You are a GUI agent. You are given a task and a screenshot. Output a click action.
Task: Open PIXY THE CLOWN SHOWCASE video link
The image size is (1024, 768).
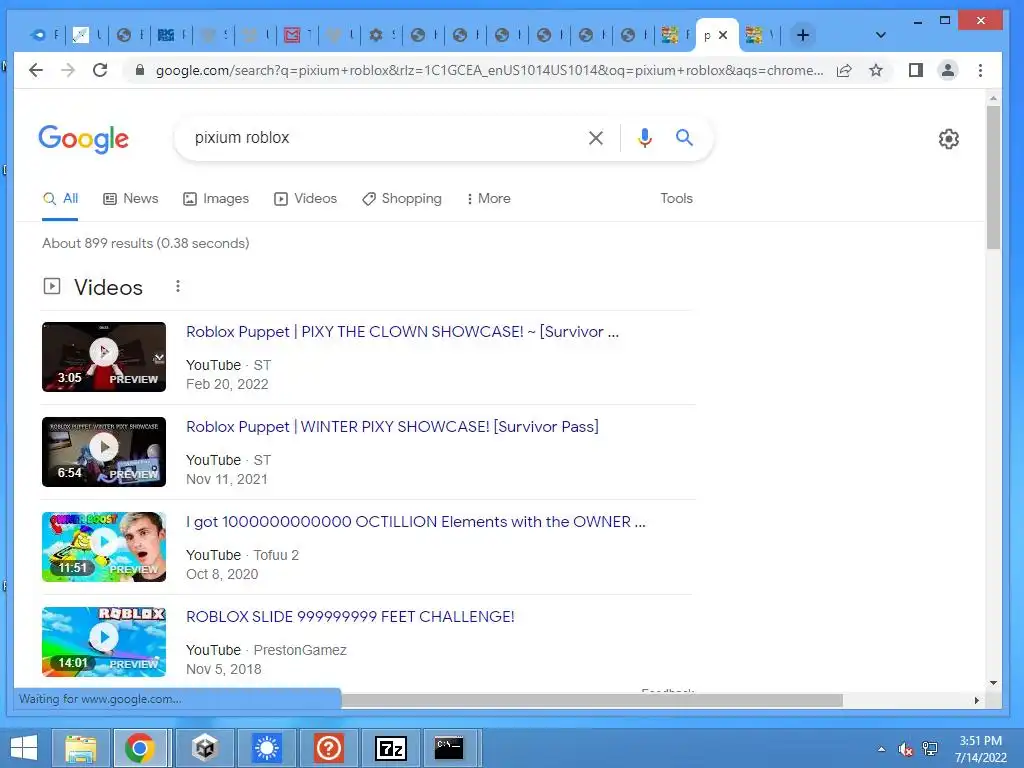[x=402, y=332]
